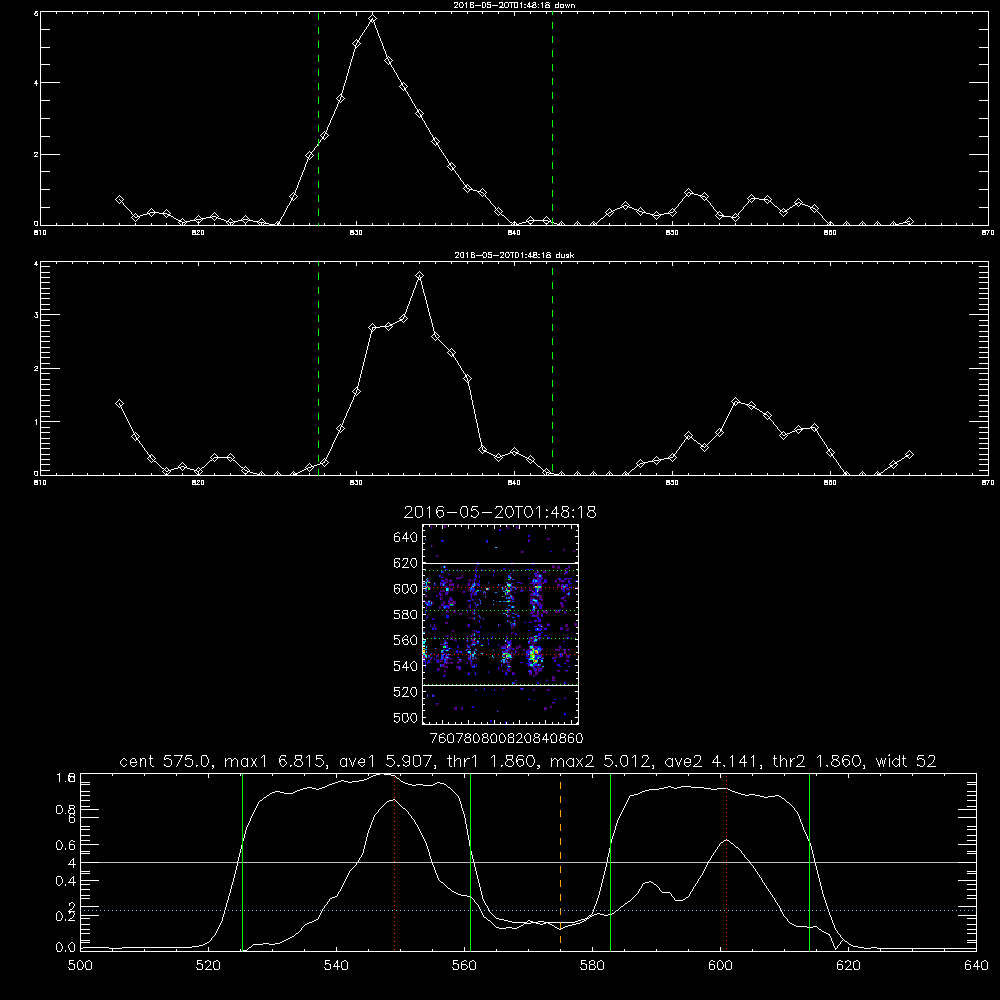Click the y-axis label '0.0' of the bottom plot
This screenshot has width=1000, height=1000.
[66, 948]
